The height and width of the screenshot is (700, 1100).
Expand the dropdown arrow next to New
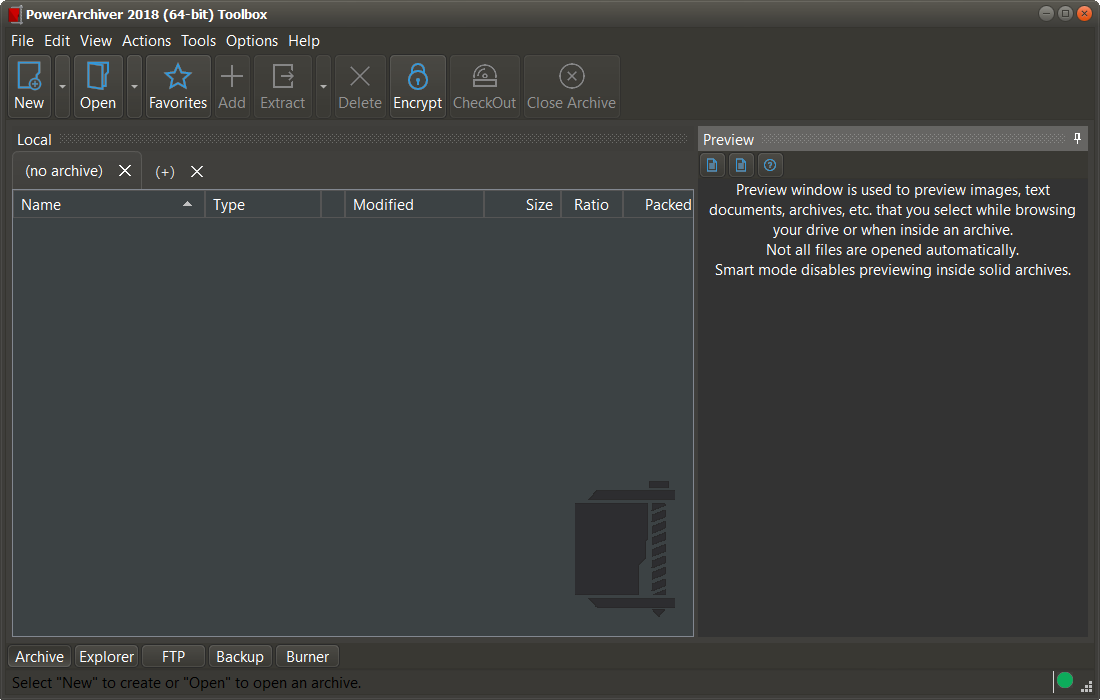pos(62,86)
